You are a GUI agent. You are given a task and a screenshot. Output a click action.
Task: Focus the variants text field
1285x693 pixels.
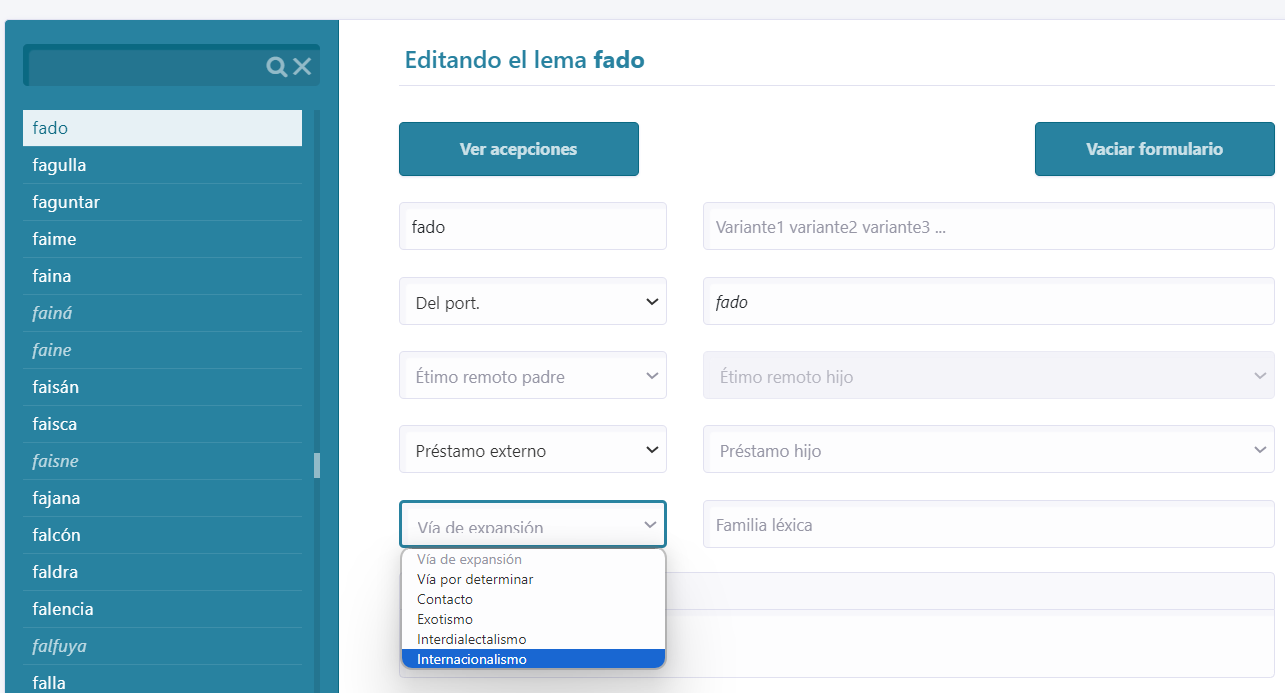coord(988,227)
